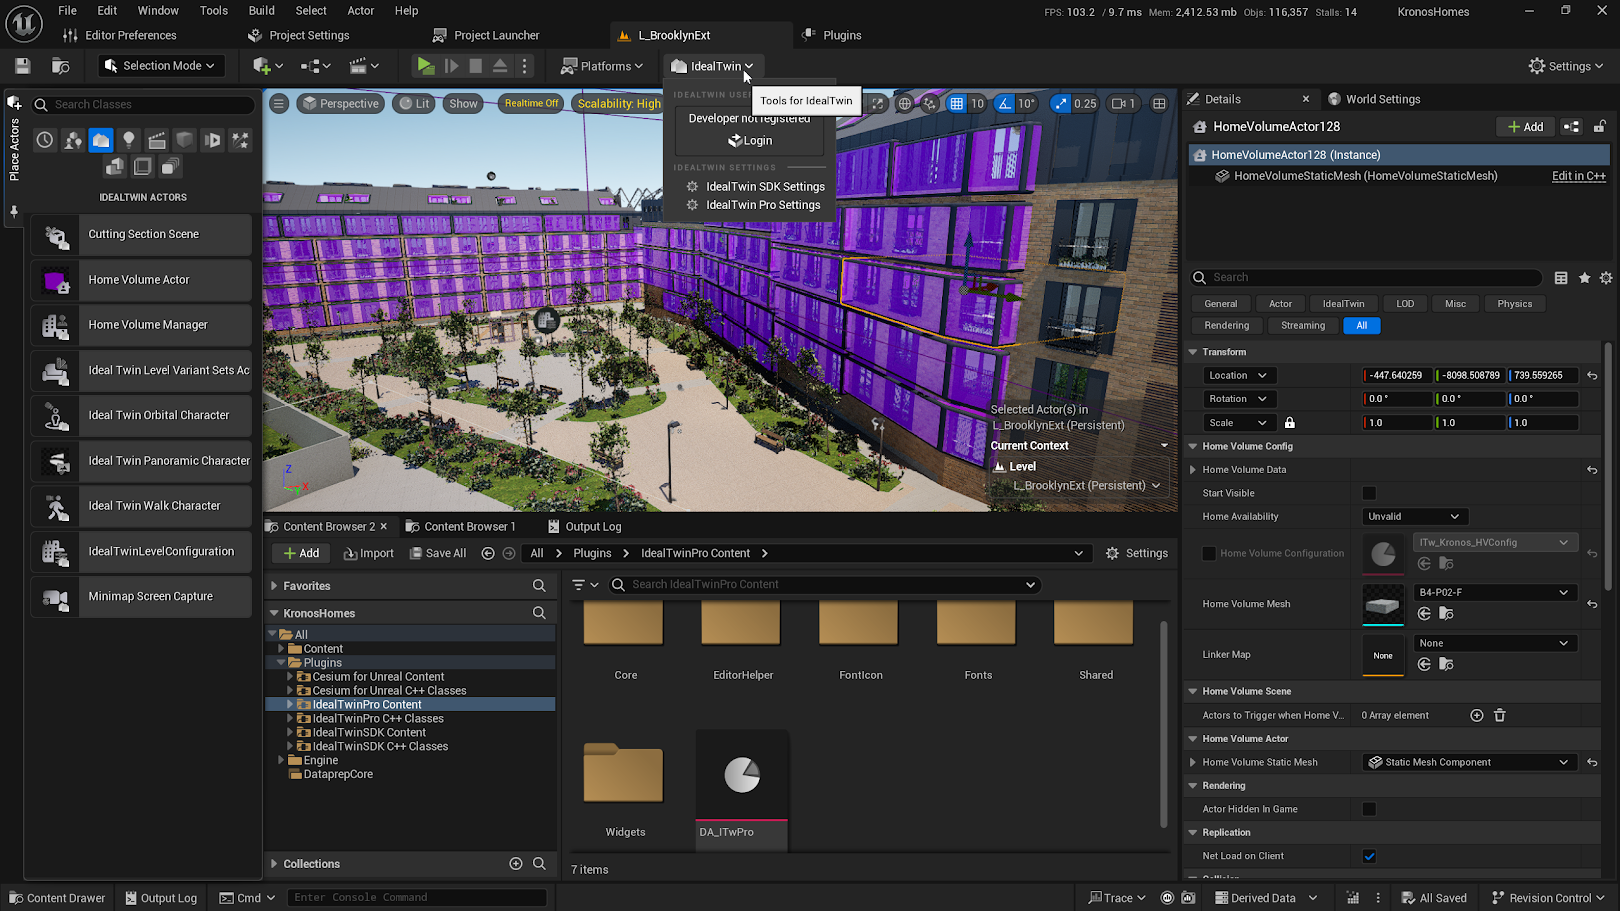The width and height of the screenshot is (1620, 911).
Task: Uncheck the Net Load on Client checkbox
Action: click(1369, 857)
